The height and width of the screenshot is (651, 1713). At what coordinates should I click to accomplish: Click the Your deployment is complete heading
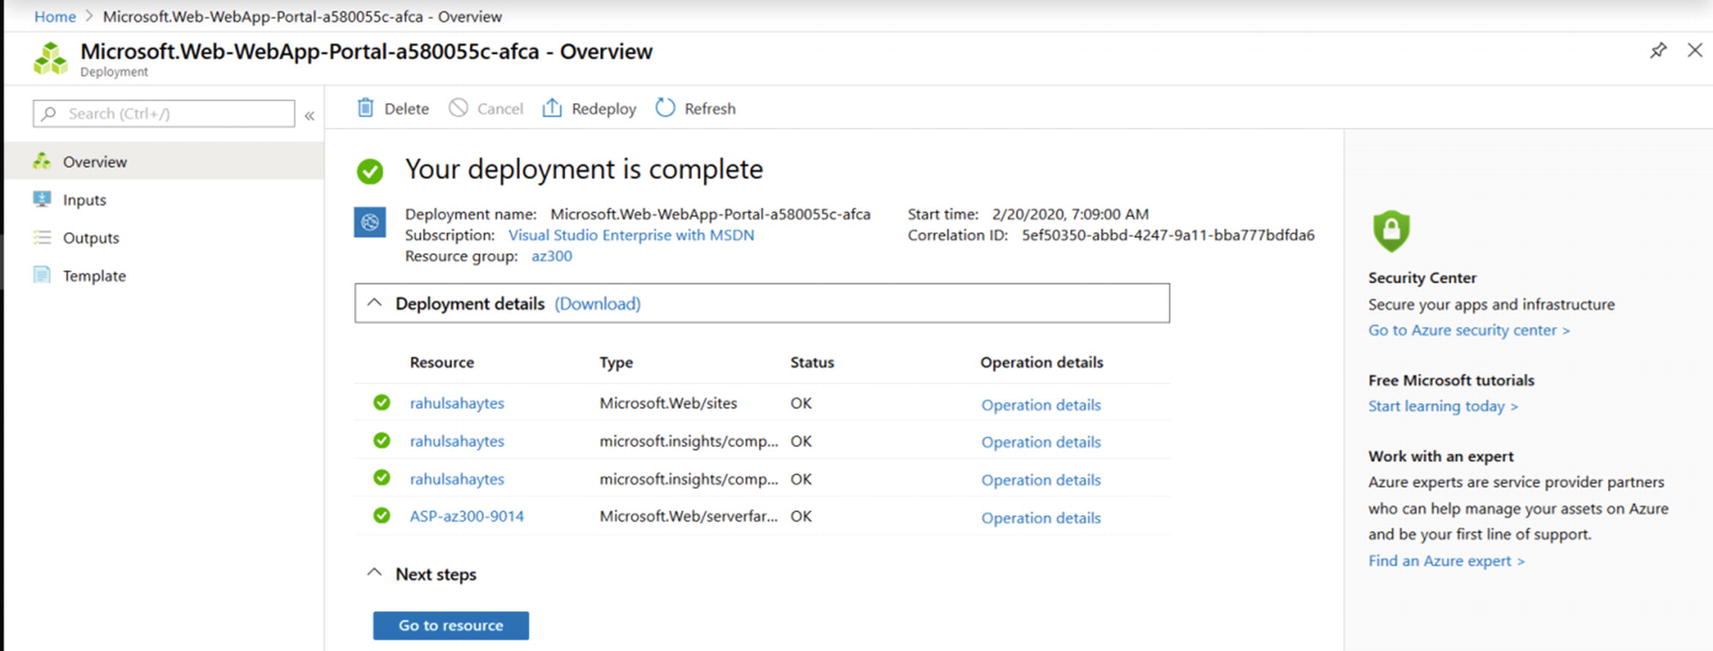click(584, 169)
